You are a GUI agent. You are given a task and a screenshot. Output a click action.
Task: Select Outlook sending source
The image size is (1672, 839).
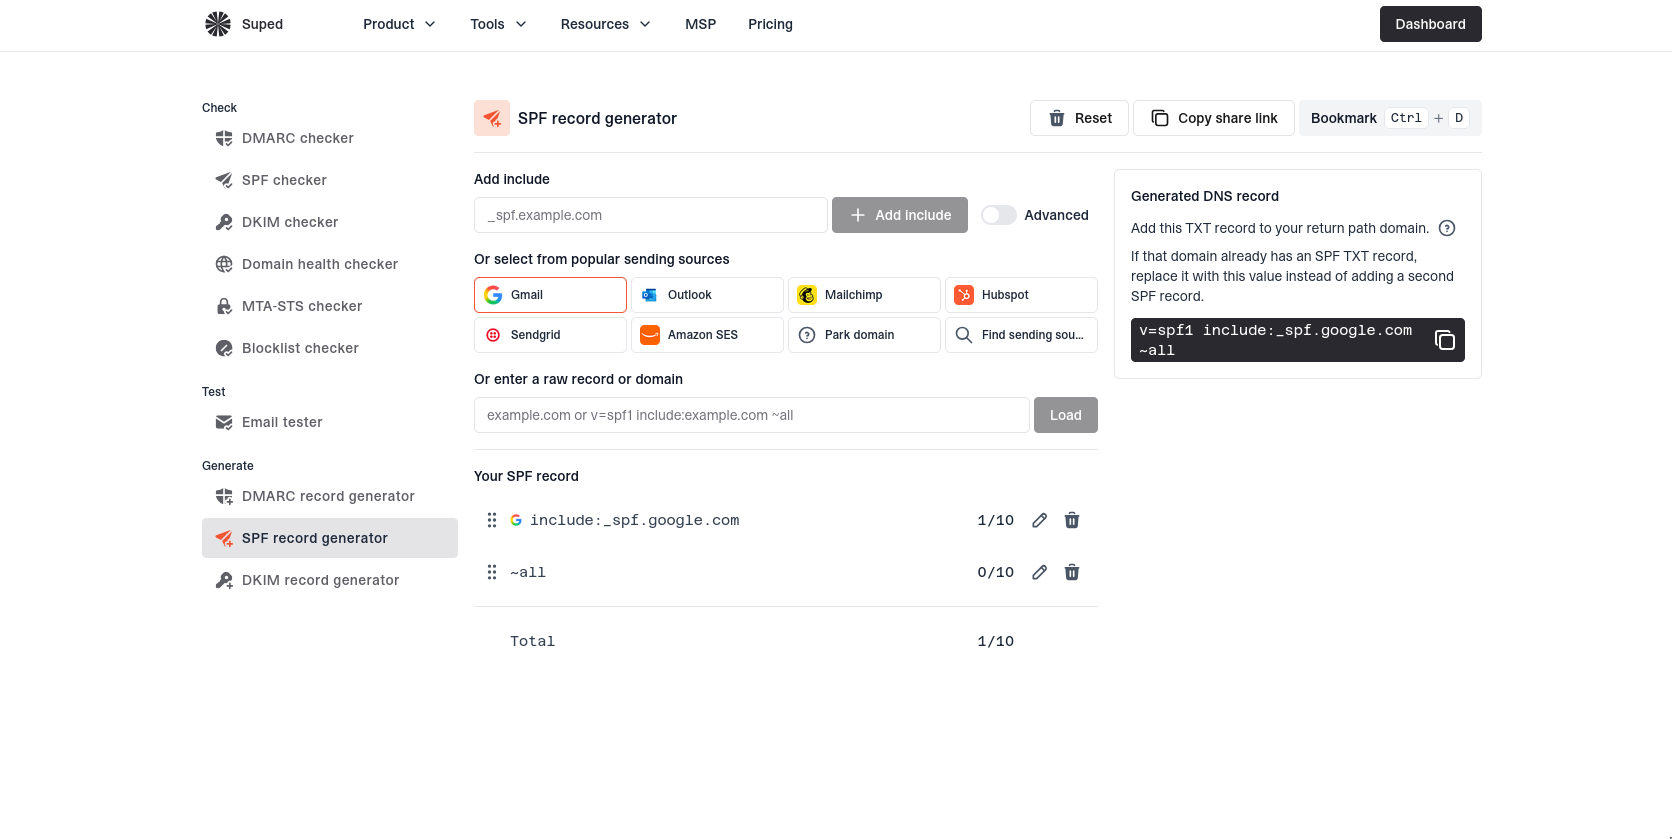[707, 295]
